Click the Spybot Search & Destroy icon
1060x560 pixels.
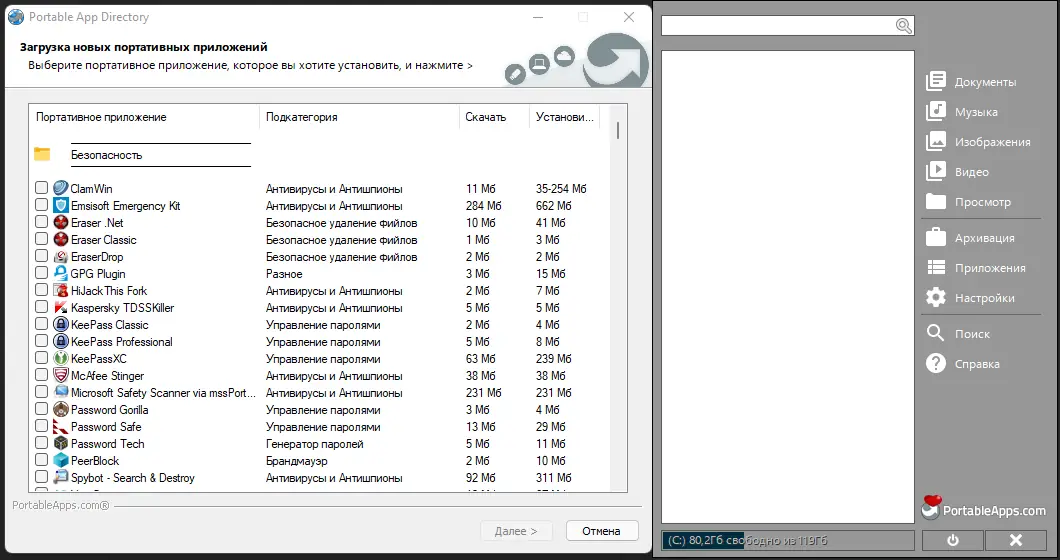pos(61,477)
